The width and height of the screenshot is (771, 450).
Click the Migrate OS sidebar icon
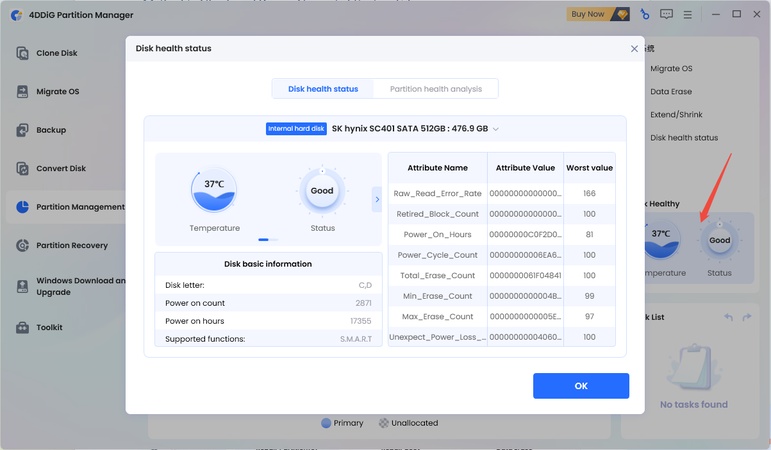coord(22,92)
